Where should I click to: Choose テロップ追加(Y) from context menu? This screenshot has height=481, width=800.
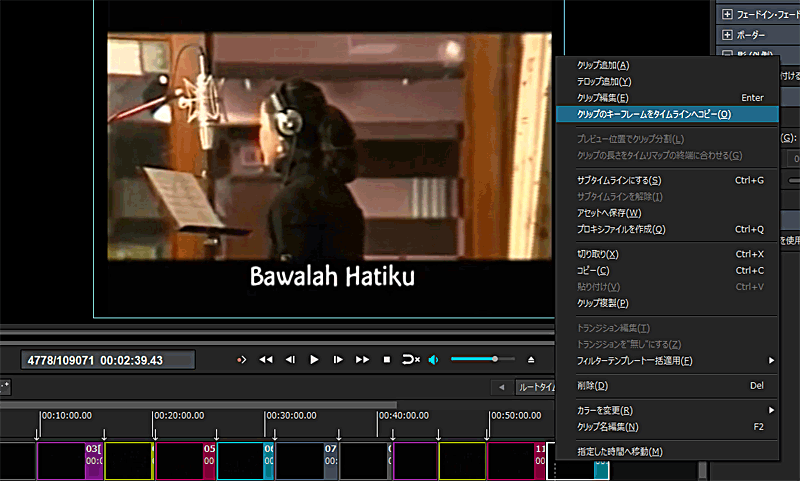point(667,82)
